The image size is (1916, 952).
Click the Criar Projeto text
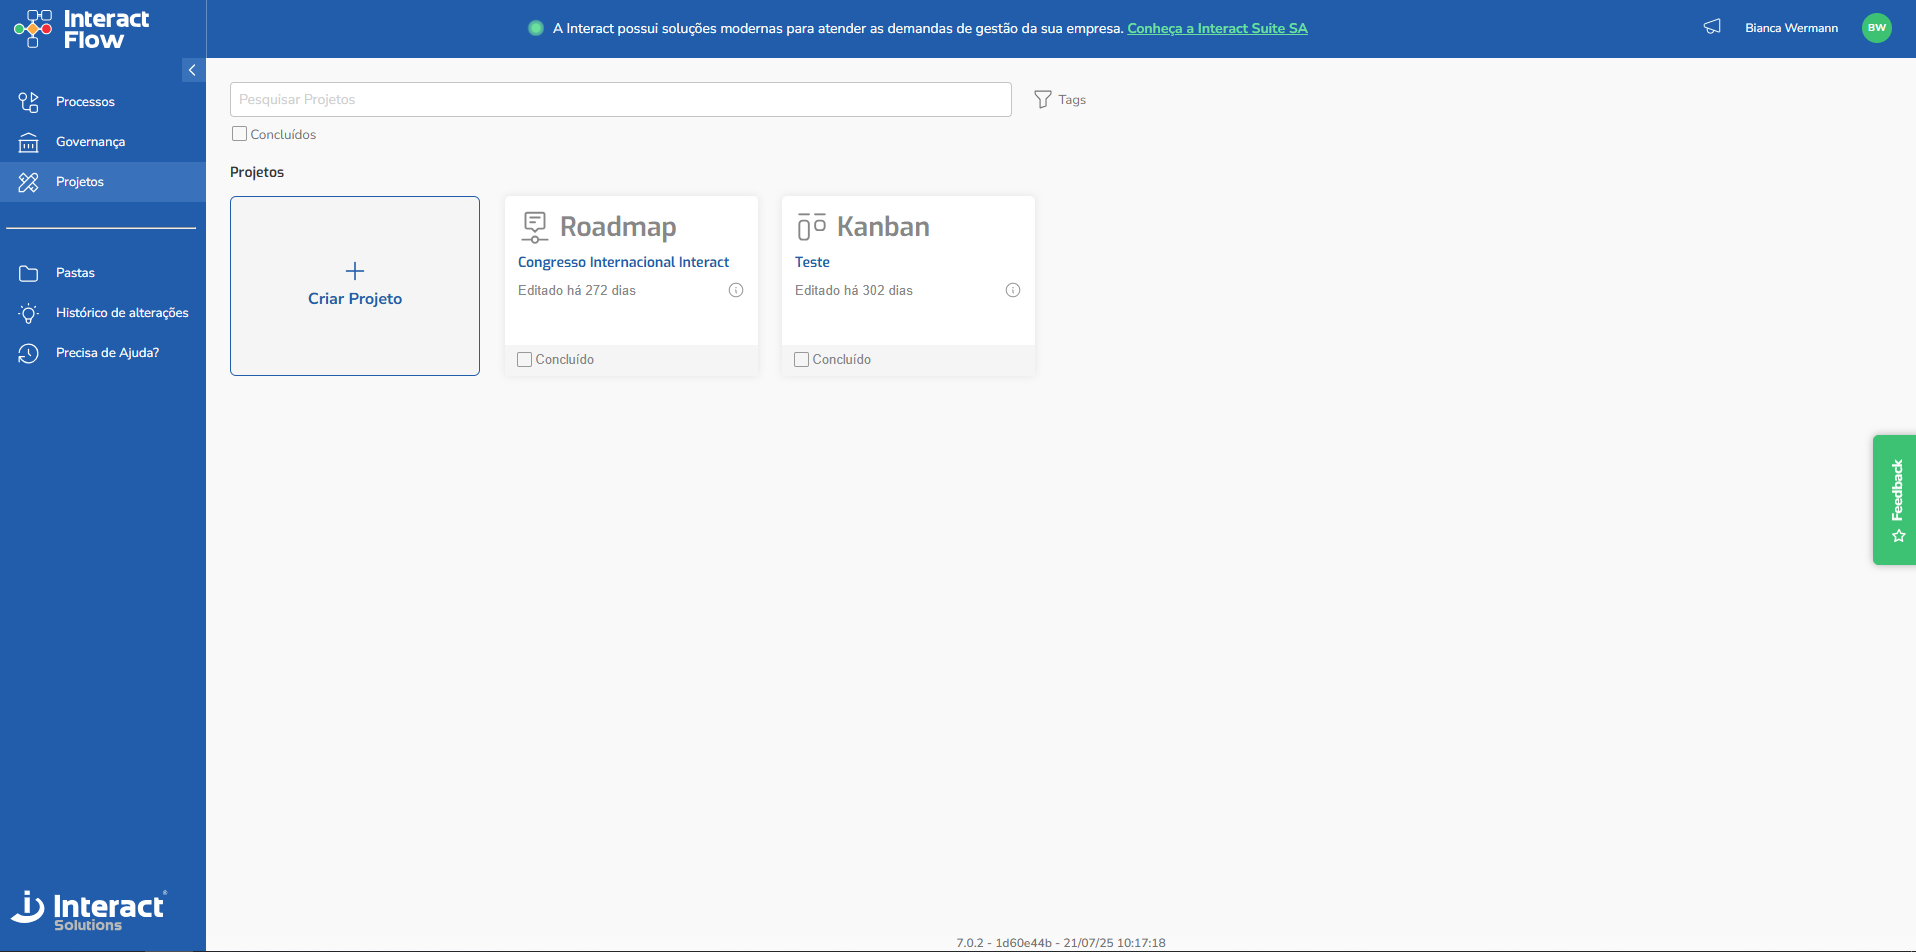tap(355, 299)
